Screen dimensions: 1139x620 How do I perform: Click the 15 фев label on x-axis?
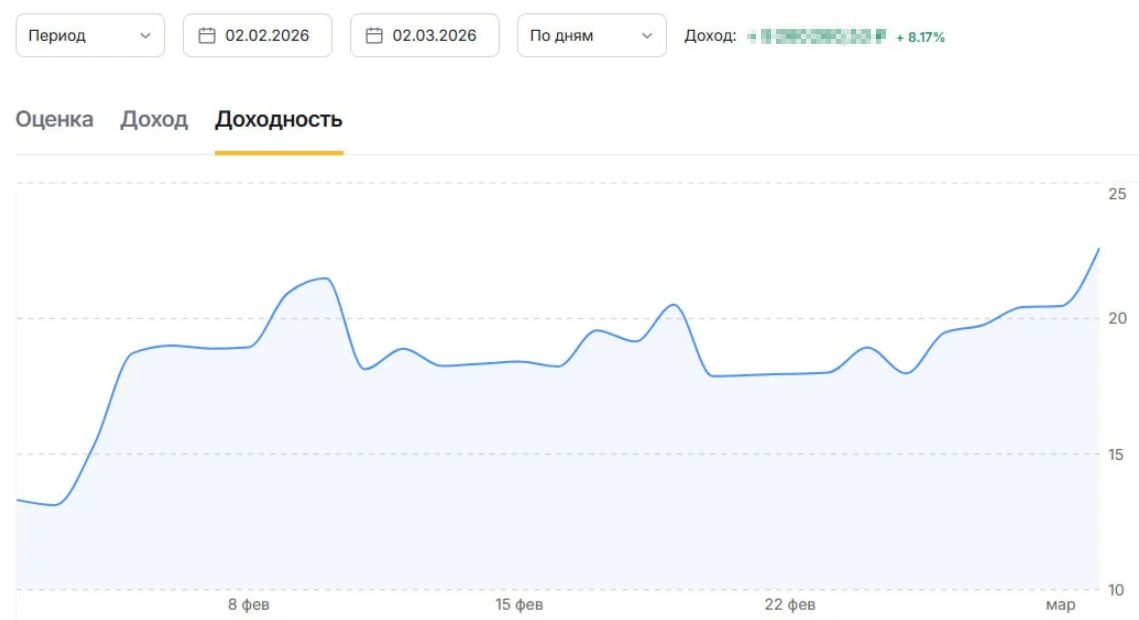(x=519, y=605)
